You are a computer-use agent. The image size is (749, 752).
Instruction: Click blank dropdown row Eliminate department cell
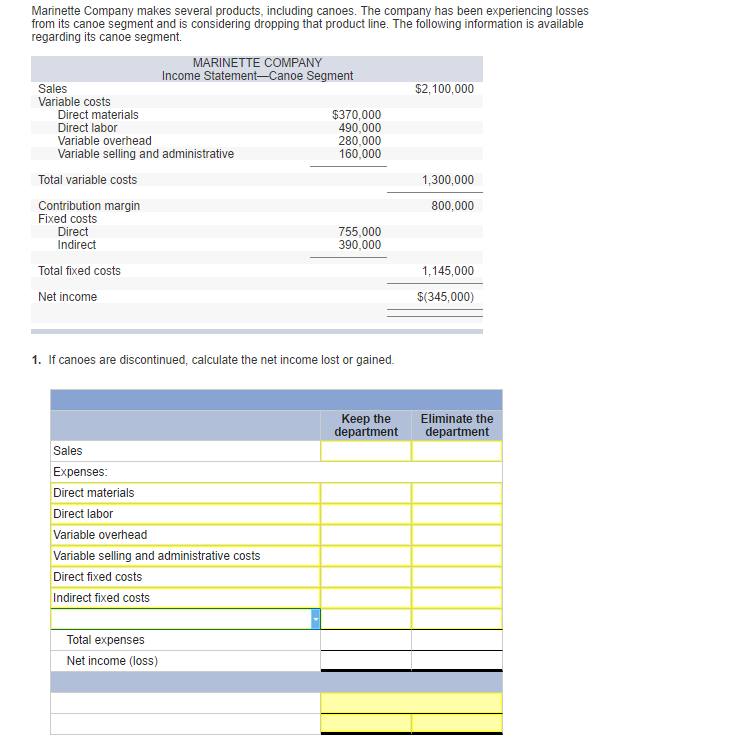(x=457, y=619)
